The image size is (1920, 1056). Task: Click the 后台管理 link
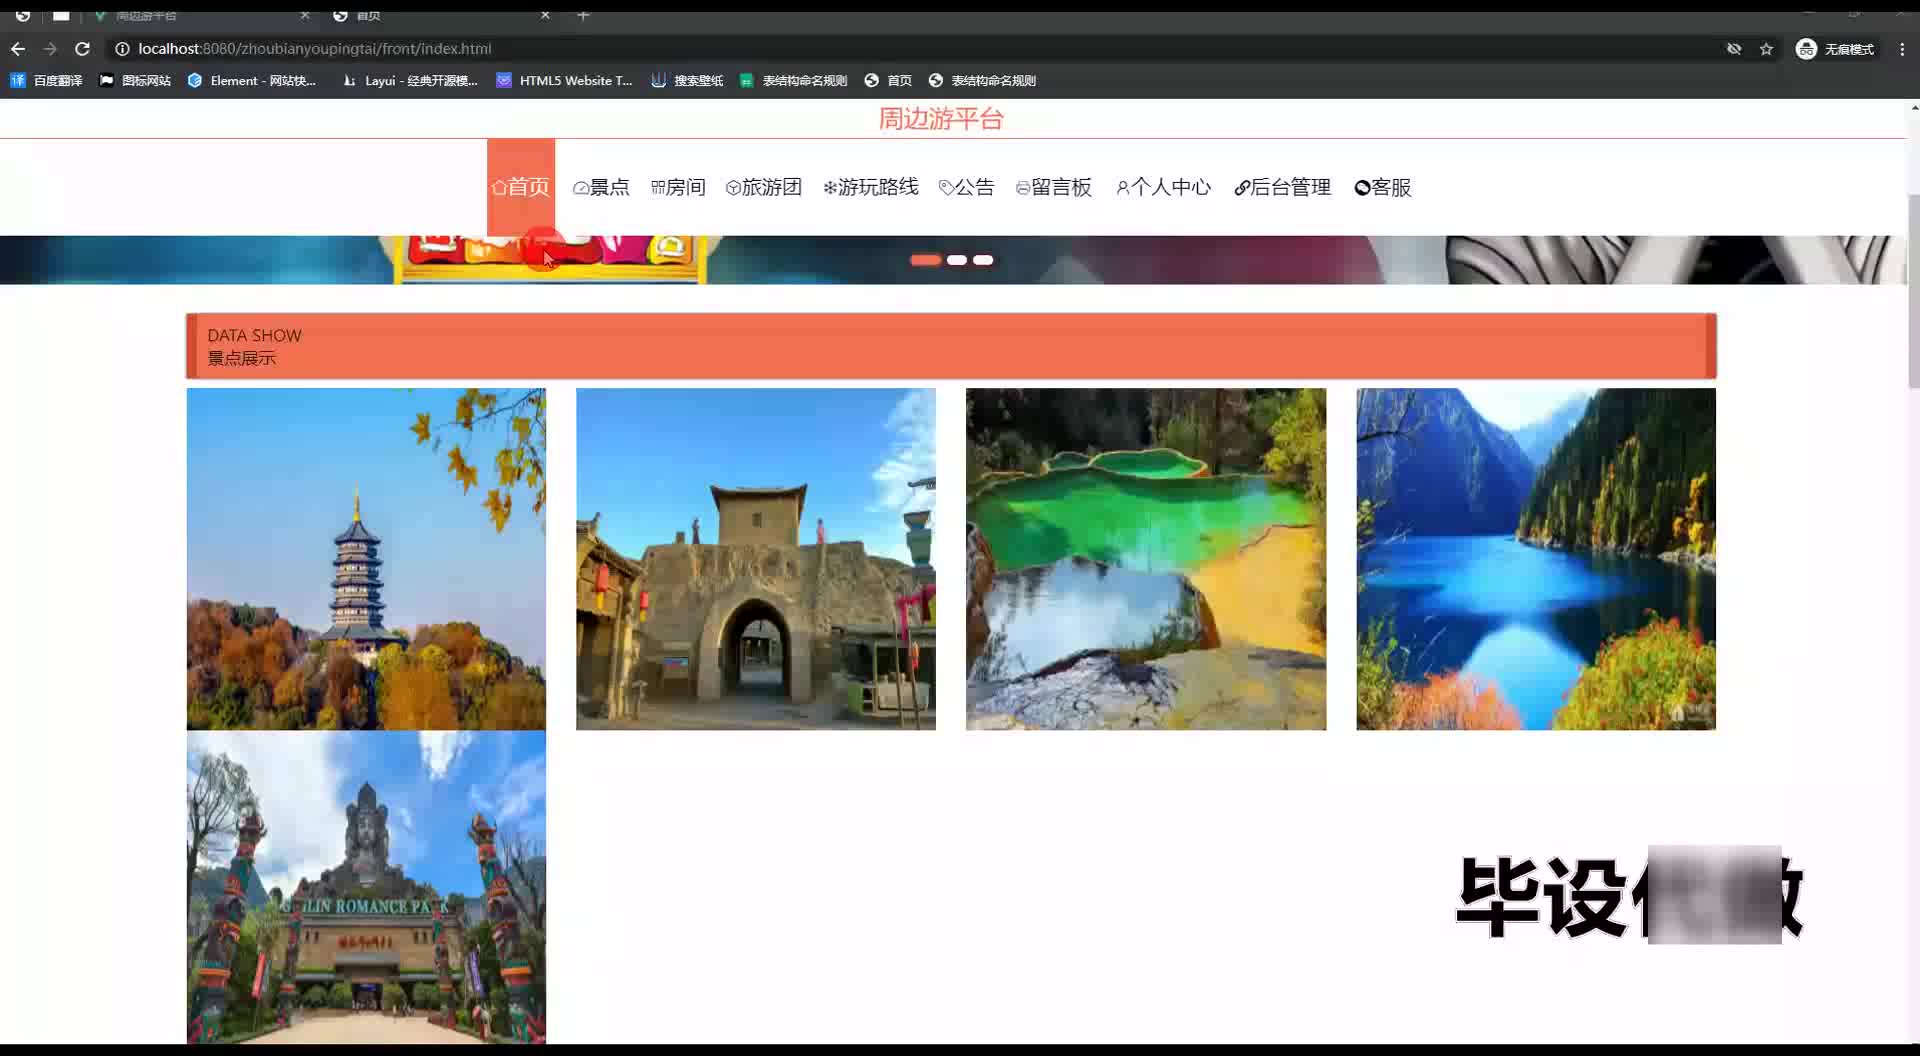tap(1282, 188)
